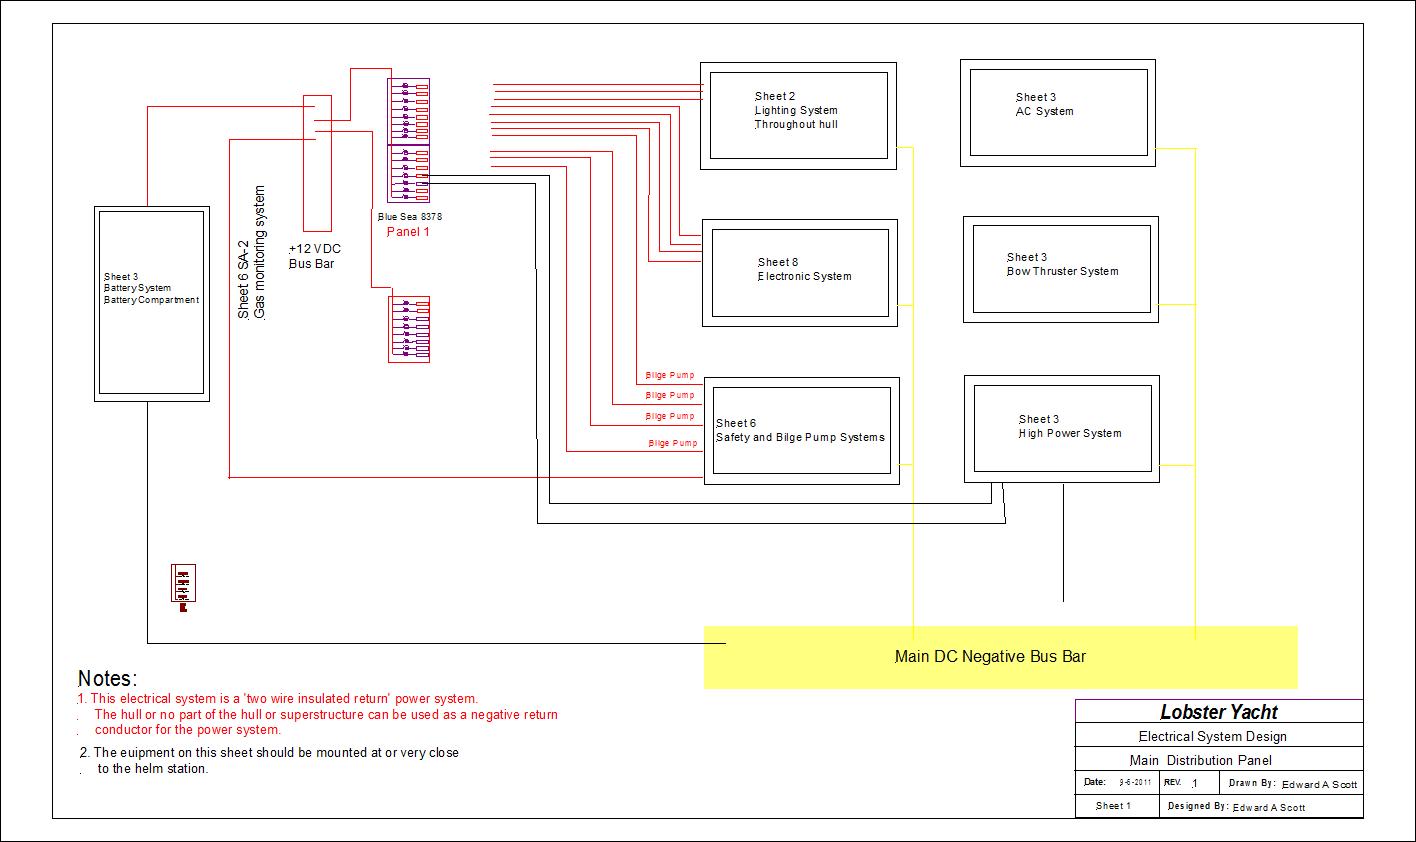This screenshot has width=1416, height=842.
Task: Click the Date field in title block
Action: click(1116, 782)
